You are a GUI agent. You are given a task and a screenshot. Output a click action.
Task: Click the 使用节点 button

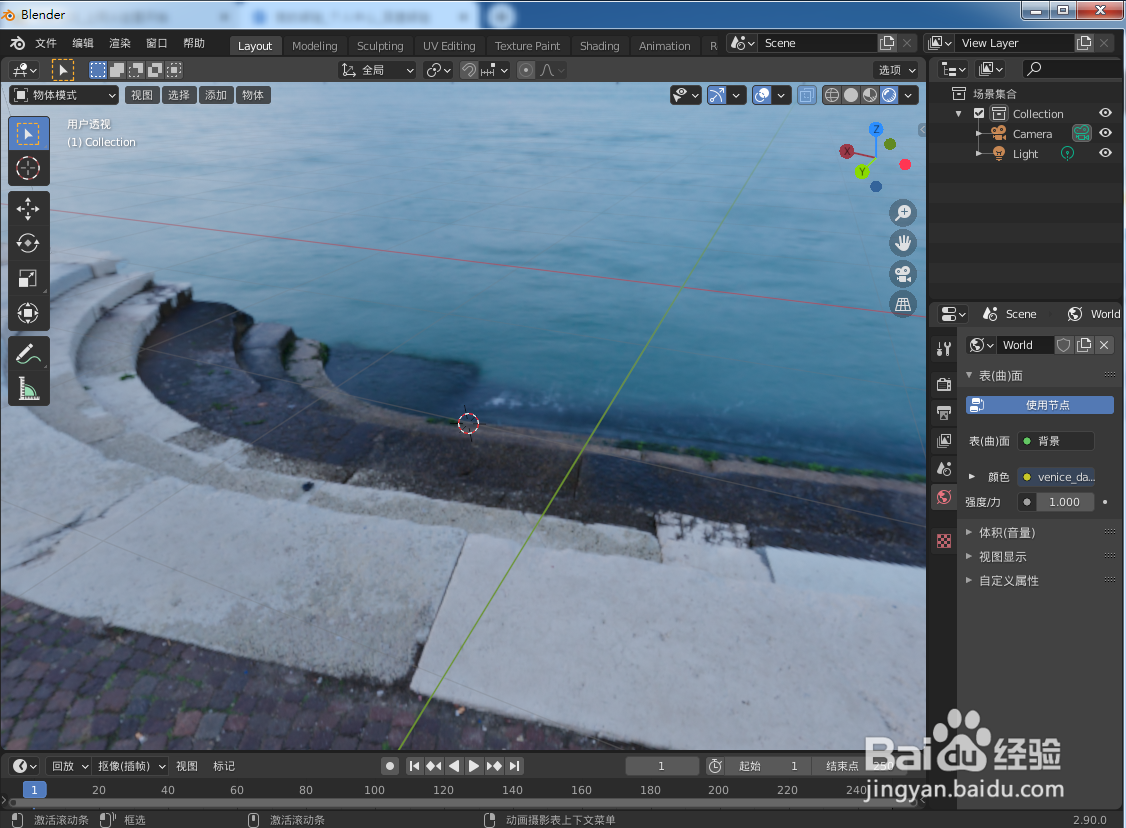[x=1040, y=404]
